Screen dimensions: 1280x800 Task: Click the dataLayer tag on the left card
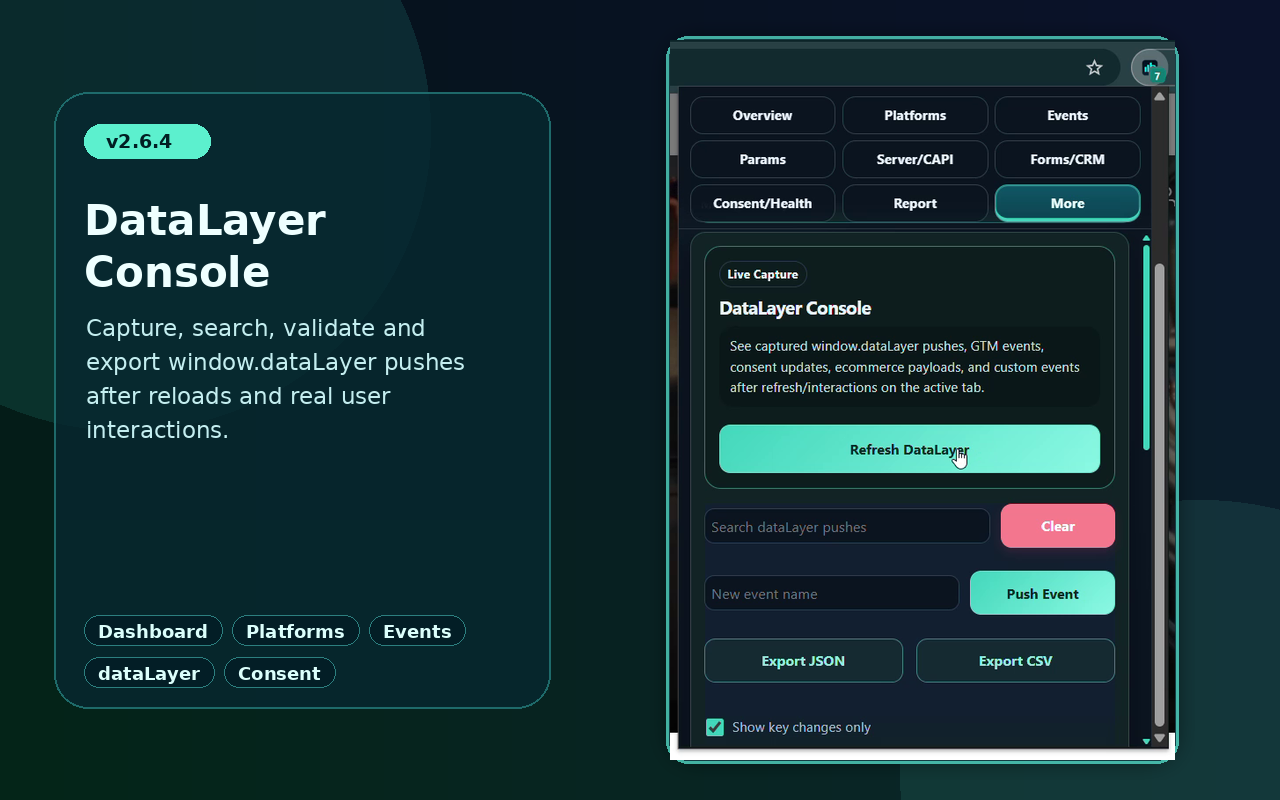149,673
